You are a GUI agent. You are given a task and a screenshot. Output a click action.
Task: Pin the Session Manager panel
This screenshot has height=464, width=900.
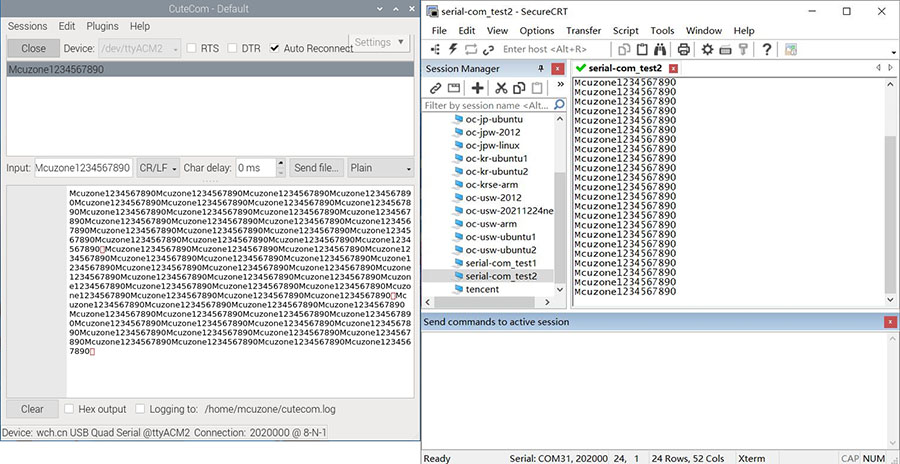click(541, 69)
